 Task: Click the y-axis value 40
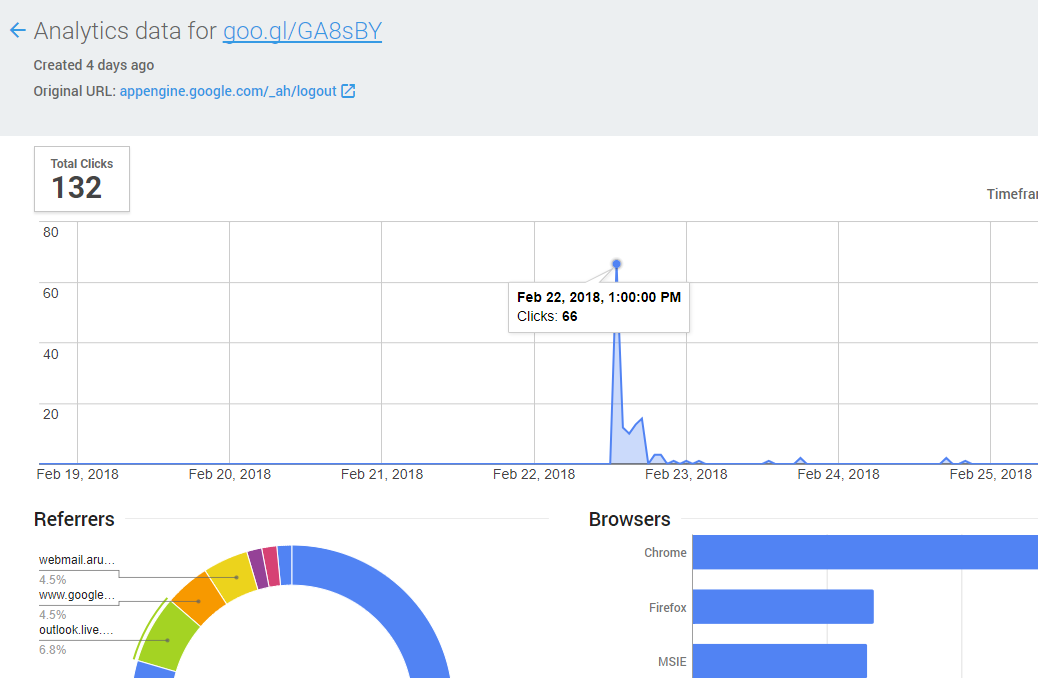[51, 354]
